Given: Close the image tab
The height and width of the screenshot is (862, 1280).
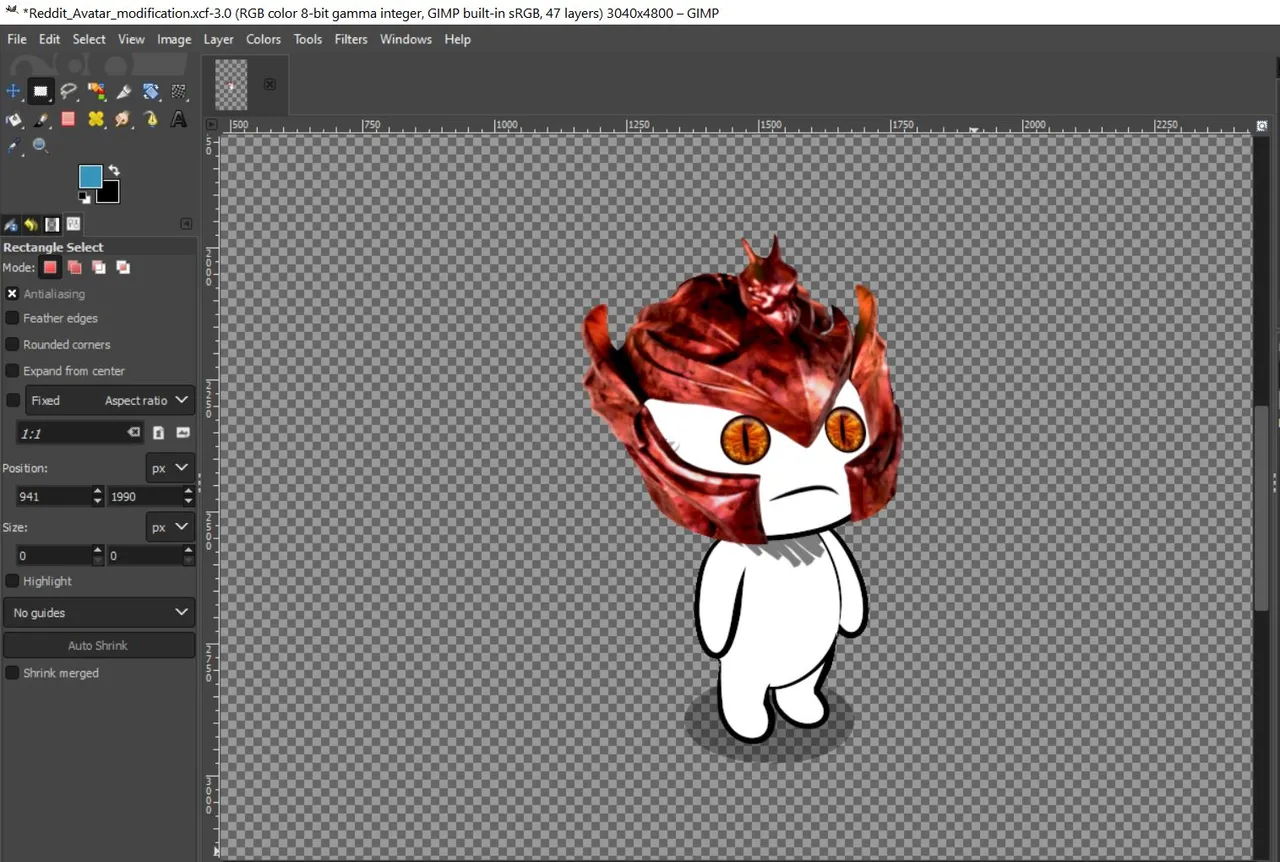Looking at the screenshot, I should coord(270,85).
